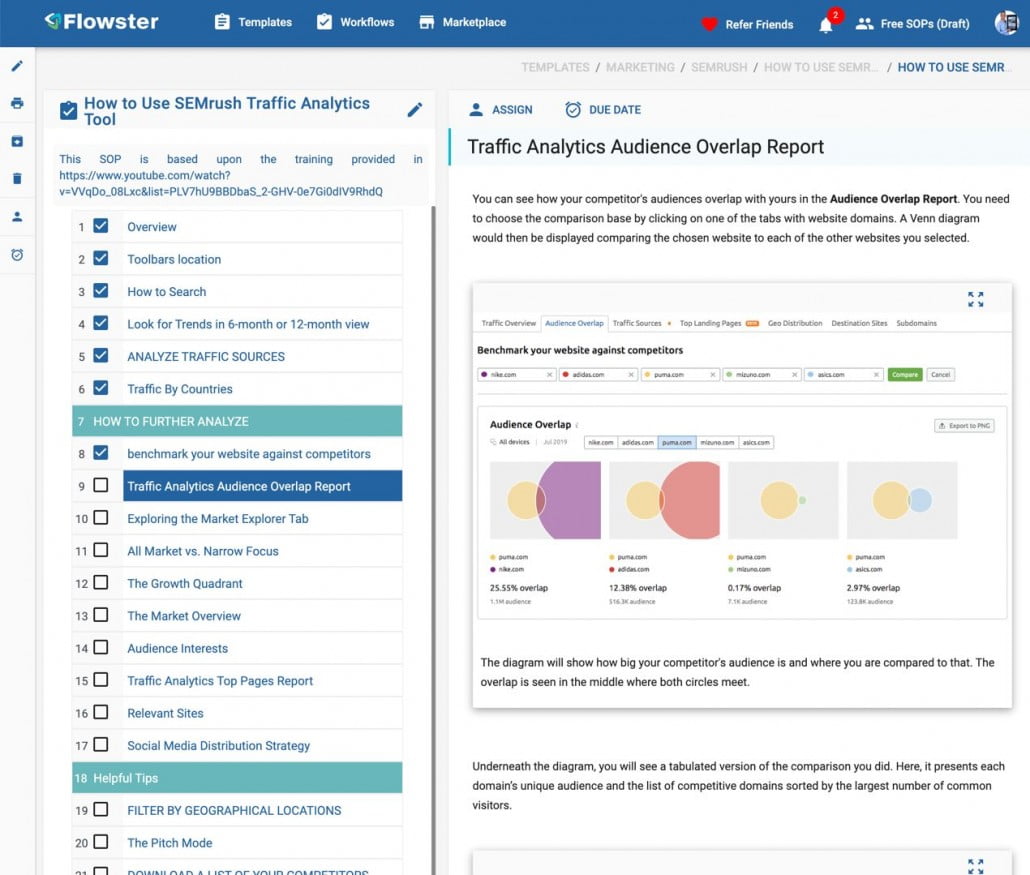
Task: Click the checklist vertical scrollbar
Action: coord(434,539)
